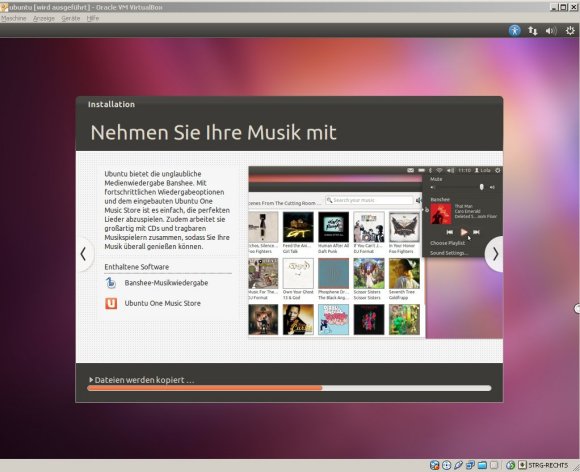Click the mouse integration status icon
Screen dimensions: 580x472
point(510,465)
